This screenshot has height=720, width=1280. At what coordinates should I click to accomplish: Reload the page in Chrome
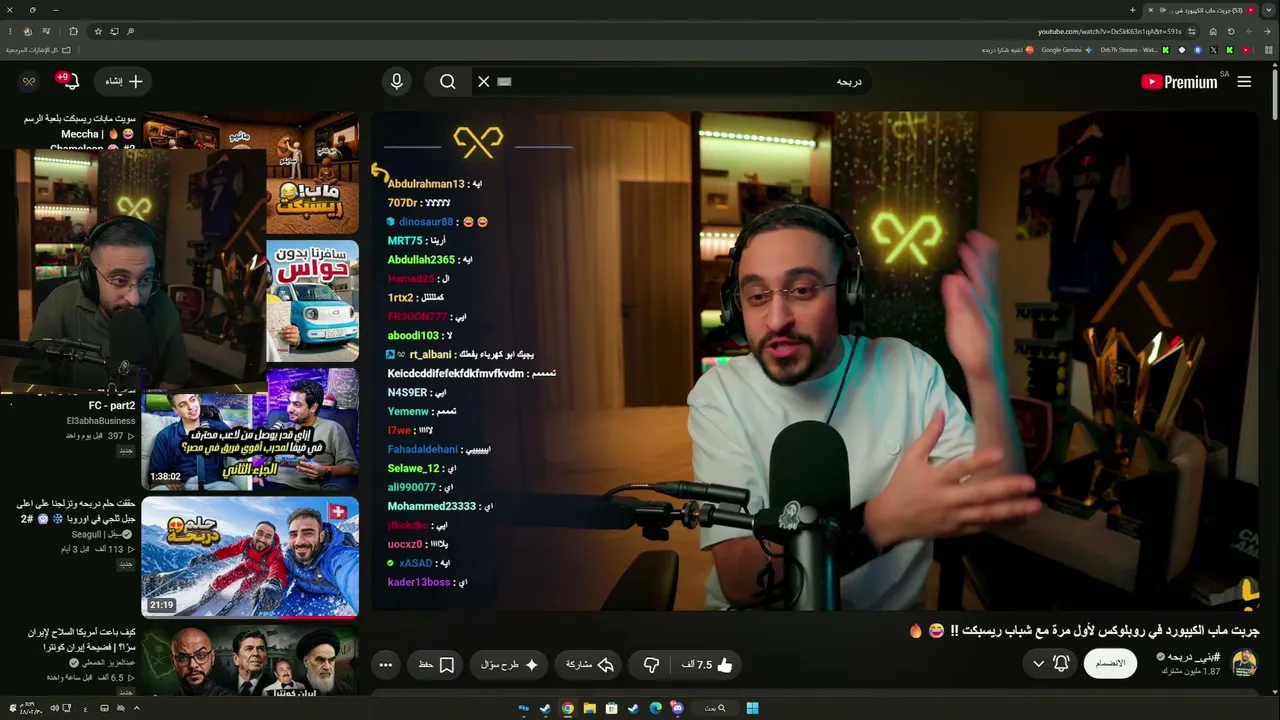(1231, 31)
